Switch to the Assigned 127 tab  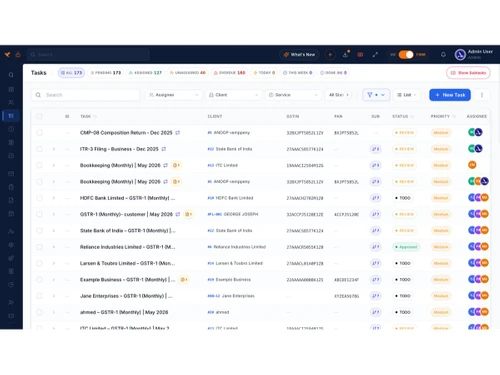145,73
